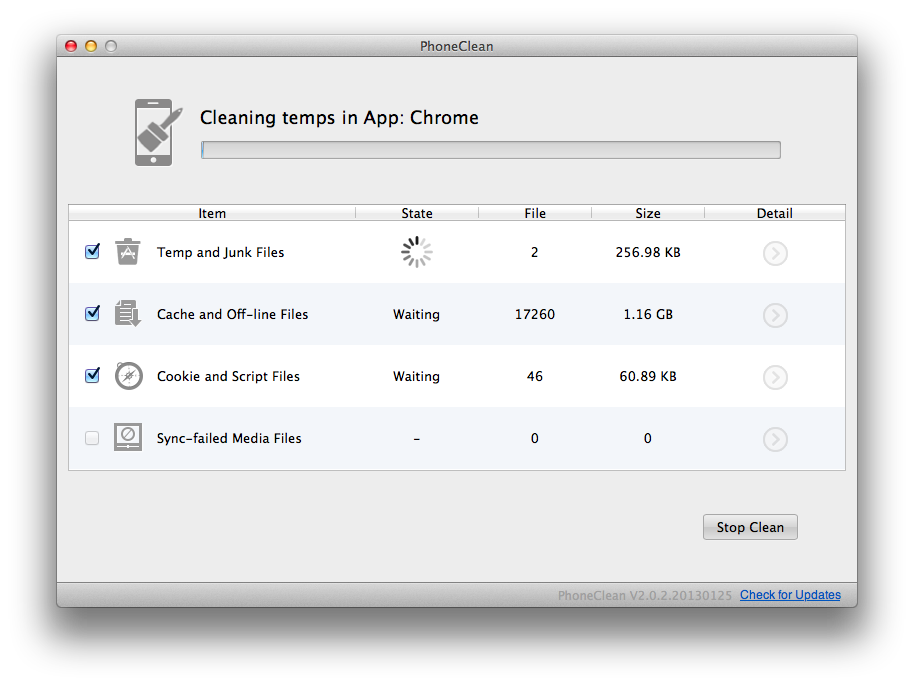Click the 17260 file count

coord(535,314)
